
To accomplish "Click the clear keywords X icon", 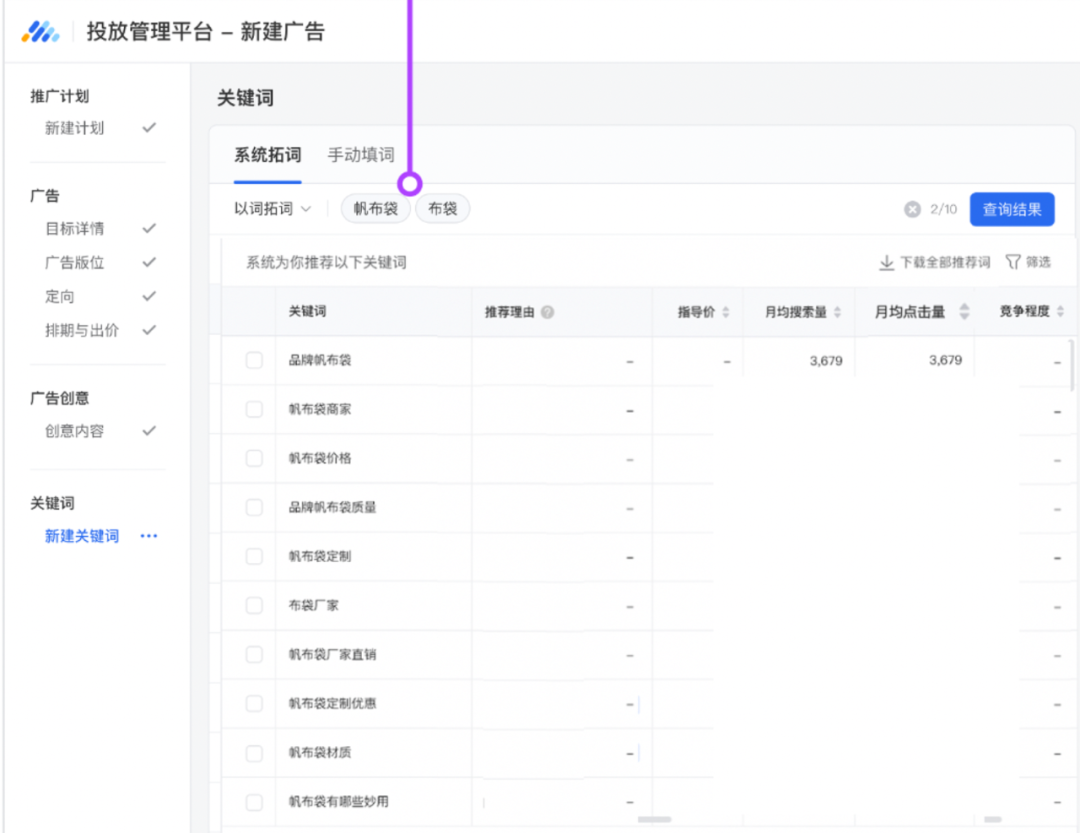I will (912, 210).
